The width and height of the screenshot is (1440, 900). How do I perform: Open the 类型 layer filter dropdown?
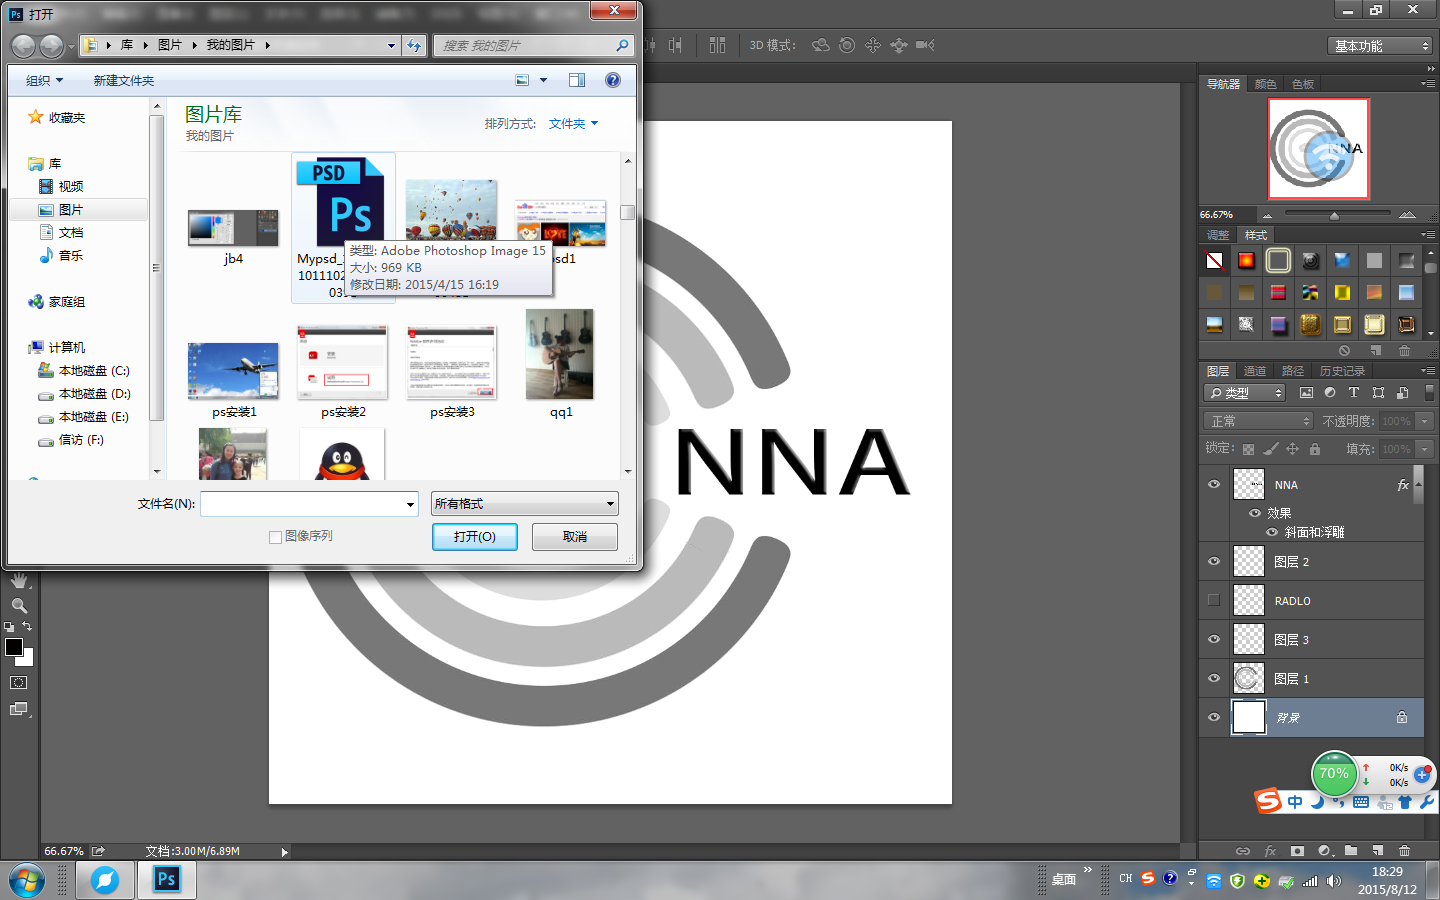1244,393
